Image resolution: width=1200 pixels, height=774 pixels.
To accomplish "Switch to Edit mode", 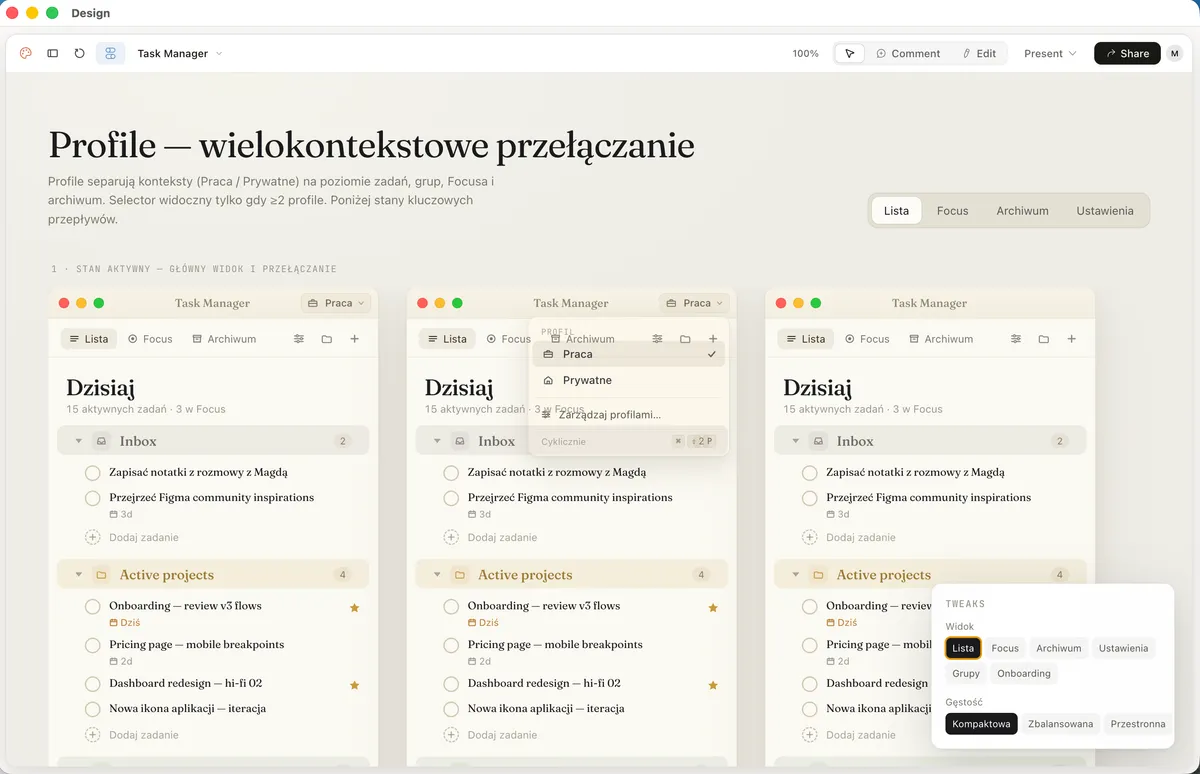I will (x=979, y=53).
